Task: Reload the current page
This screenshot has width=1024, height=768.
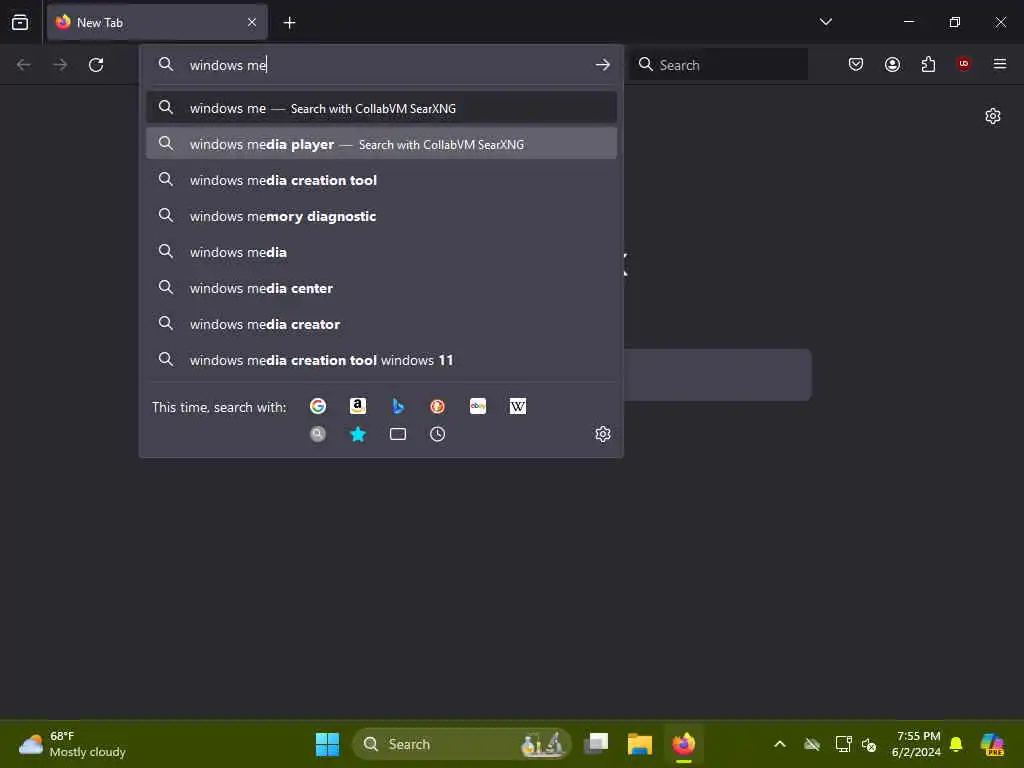Action: pyautogui.click(x=96, y=65)
